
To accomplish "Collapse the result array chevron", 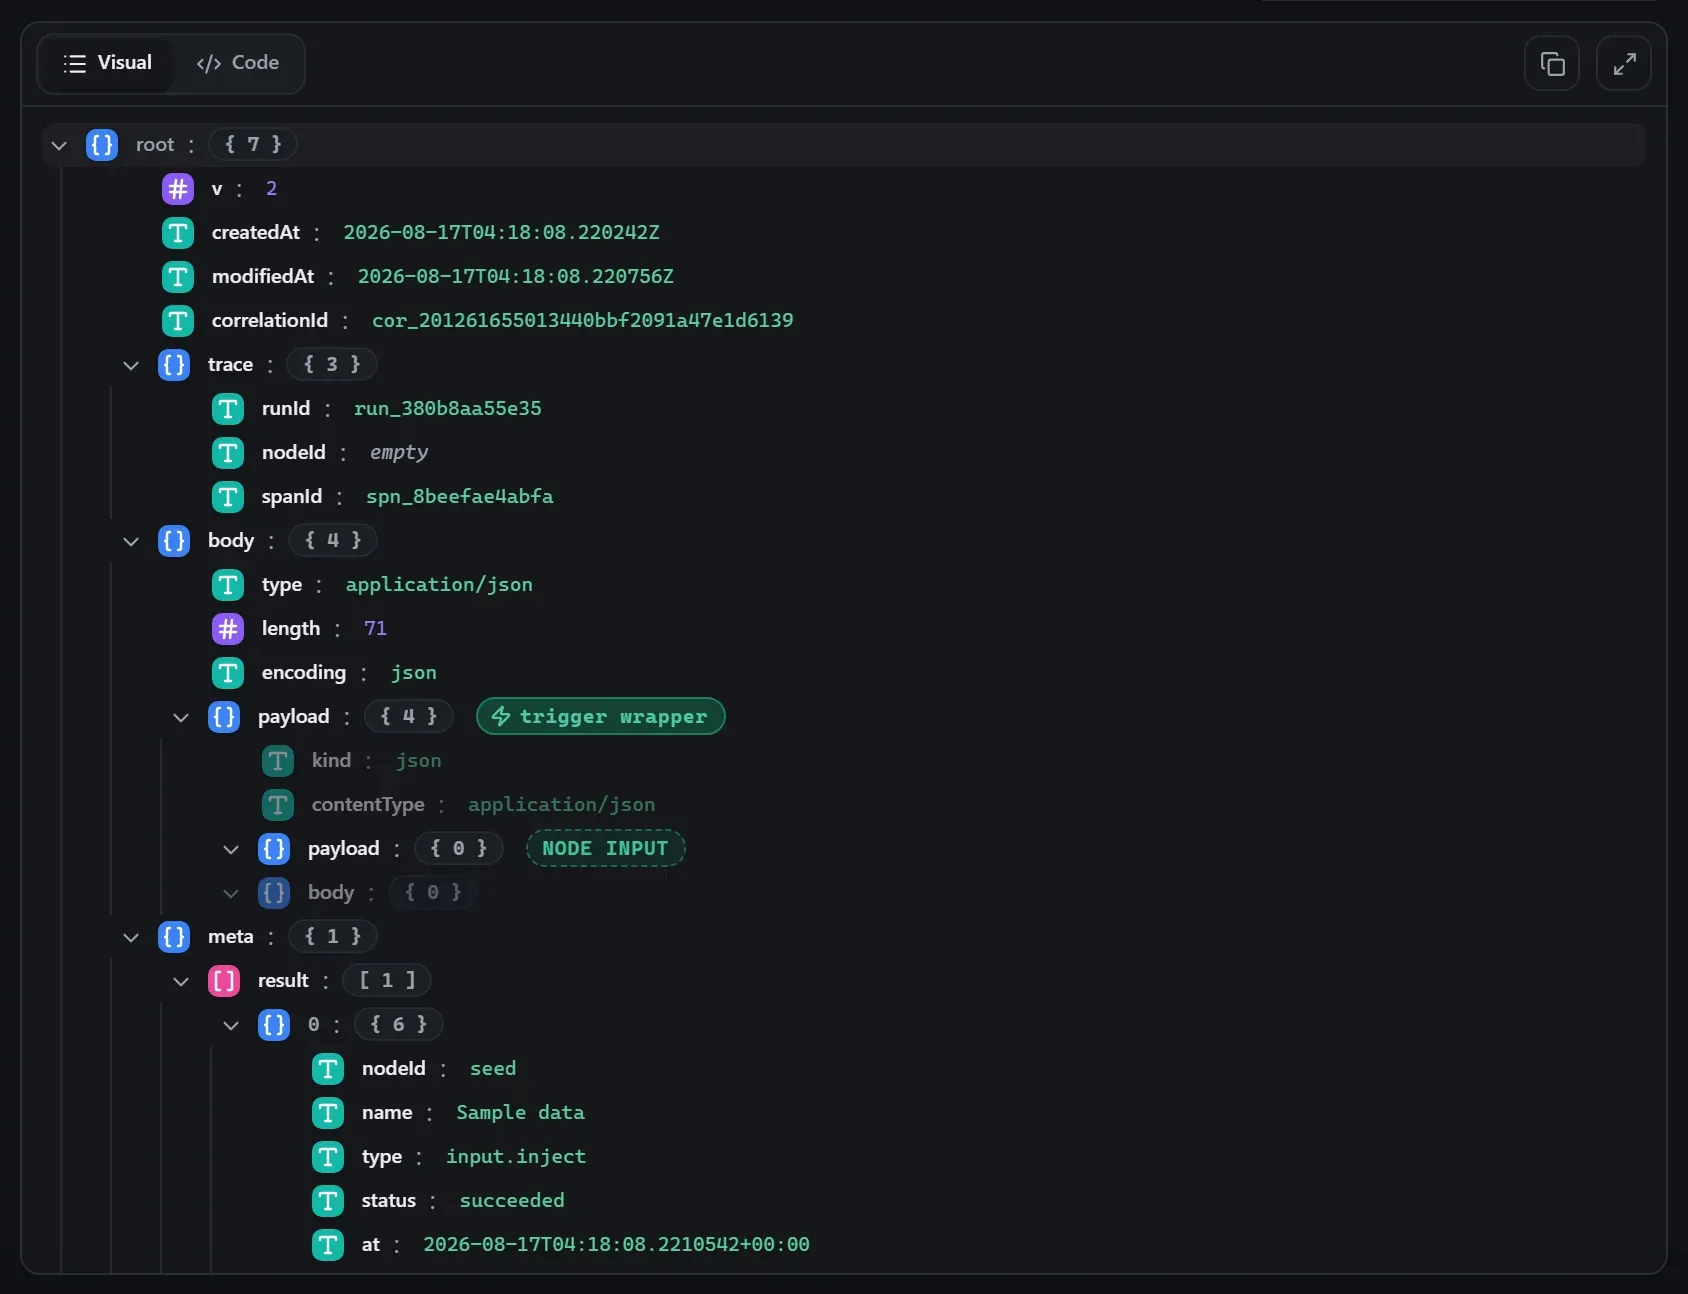I will [x=181, y=981].
